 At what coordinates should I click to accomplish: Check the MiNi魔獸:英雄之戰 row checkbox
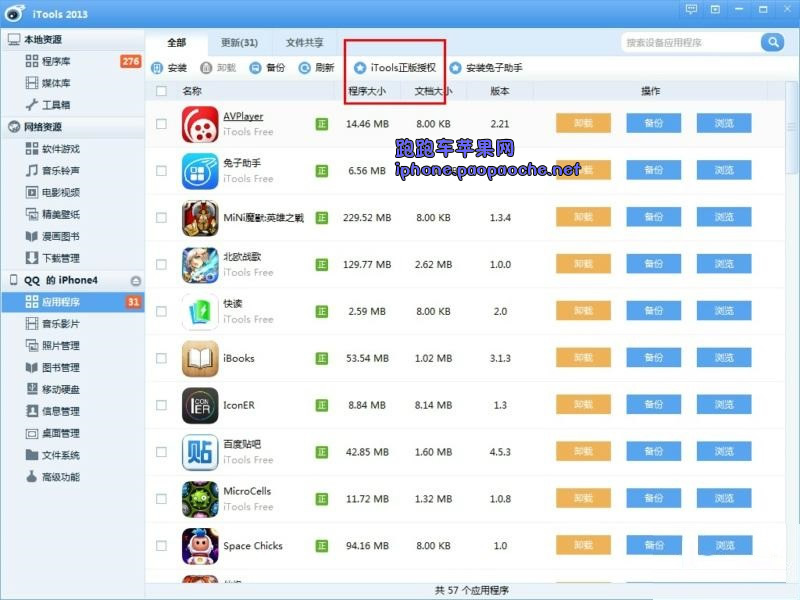click(x=161, y=217)
